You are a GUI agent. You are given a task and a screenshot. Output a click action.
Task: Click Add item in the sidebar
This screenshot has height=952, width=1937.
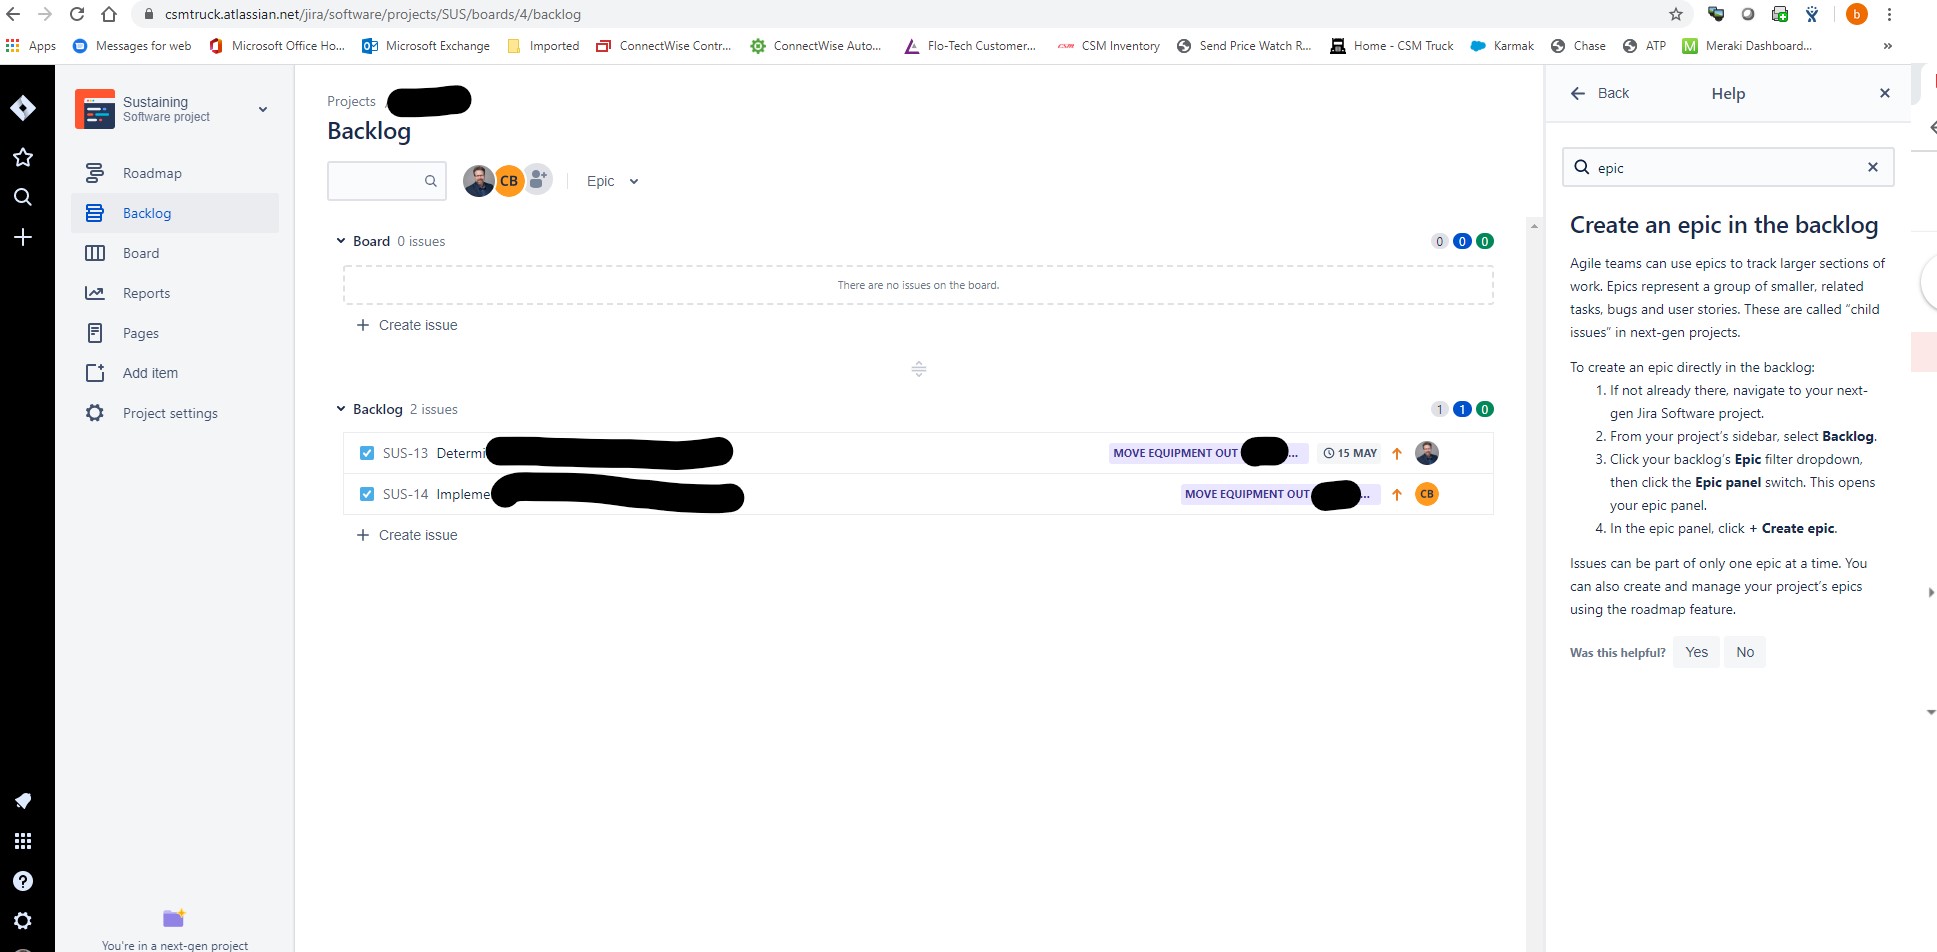pyautogui.click(x=175, y=373)
